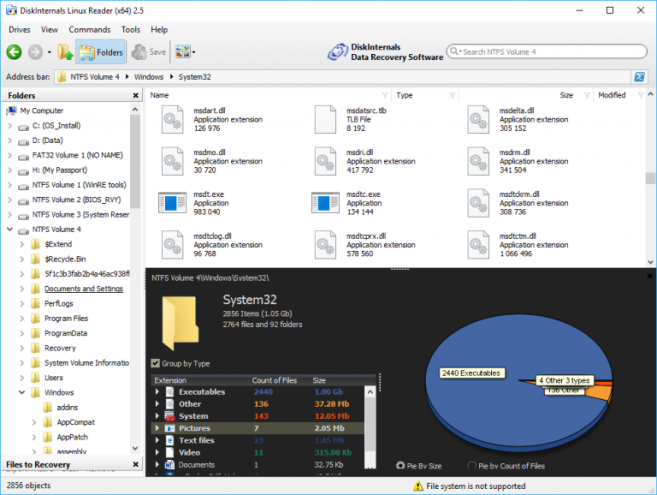Open the navigation history dropdown arrow
The width and height of the screenshot is (657, 495).
49,52
